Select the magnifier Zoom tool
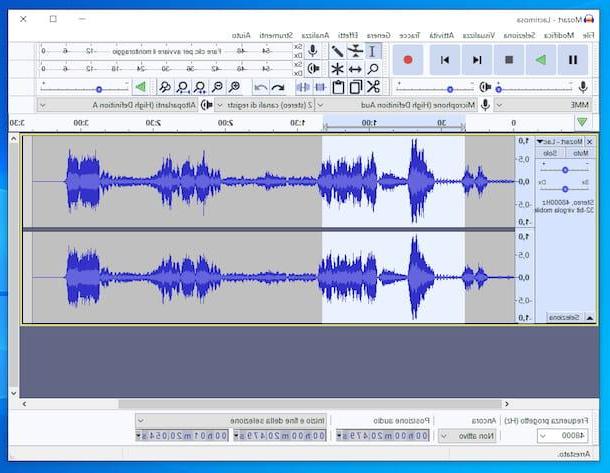Image resolution: width=610 pixels, height=473 pixels. [373, 69]
